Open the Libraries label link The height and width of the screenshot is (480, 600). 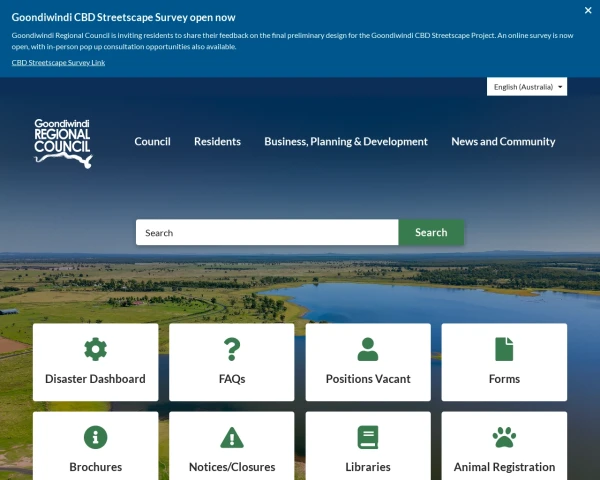368,467
